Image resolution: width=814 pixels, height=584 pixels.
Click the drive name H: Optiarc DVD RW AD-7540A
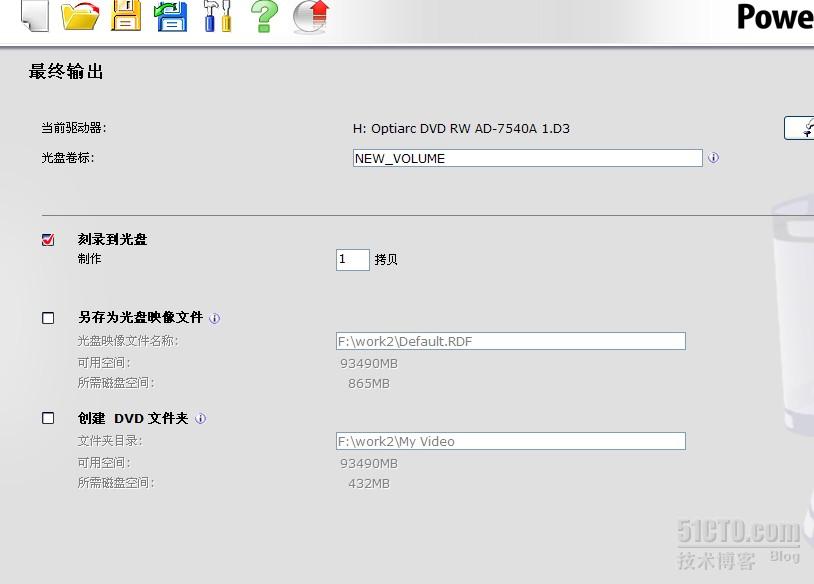pos(461,129)
